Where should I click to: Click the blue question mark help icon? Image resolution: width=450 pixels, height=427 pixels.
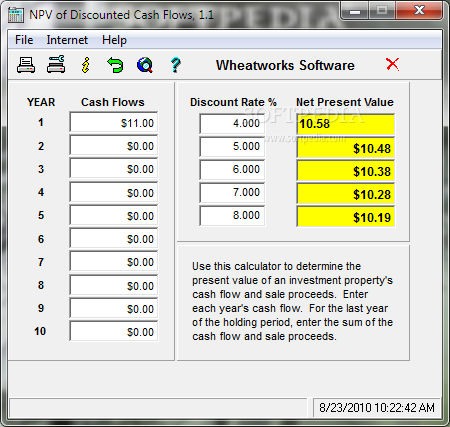(175, 65)
